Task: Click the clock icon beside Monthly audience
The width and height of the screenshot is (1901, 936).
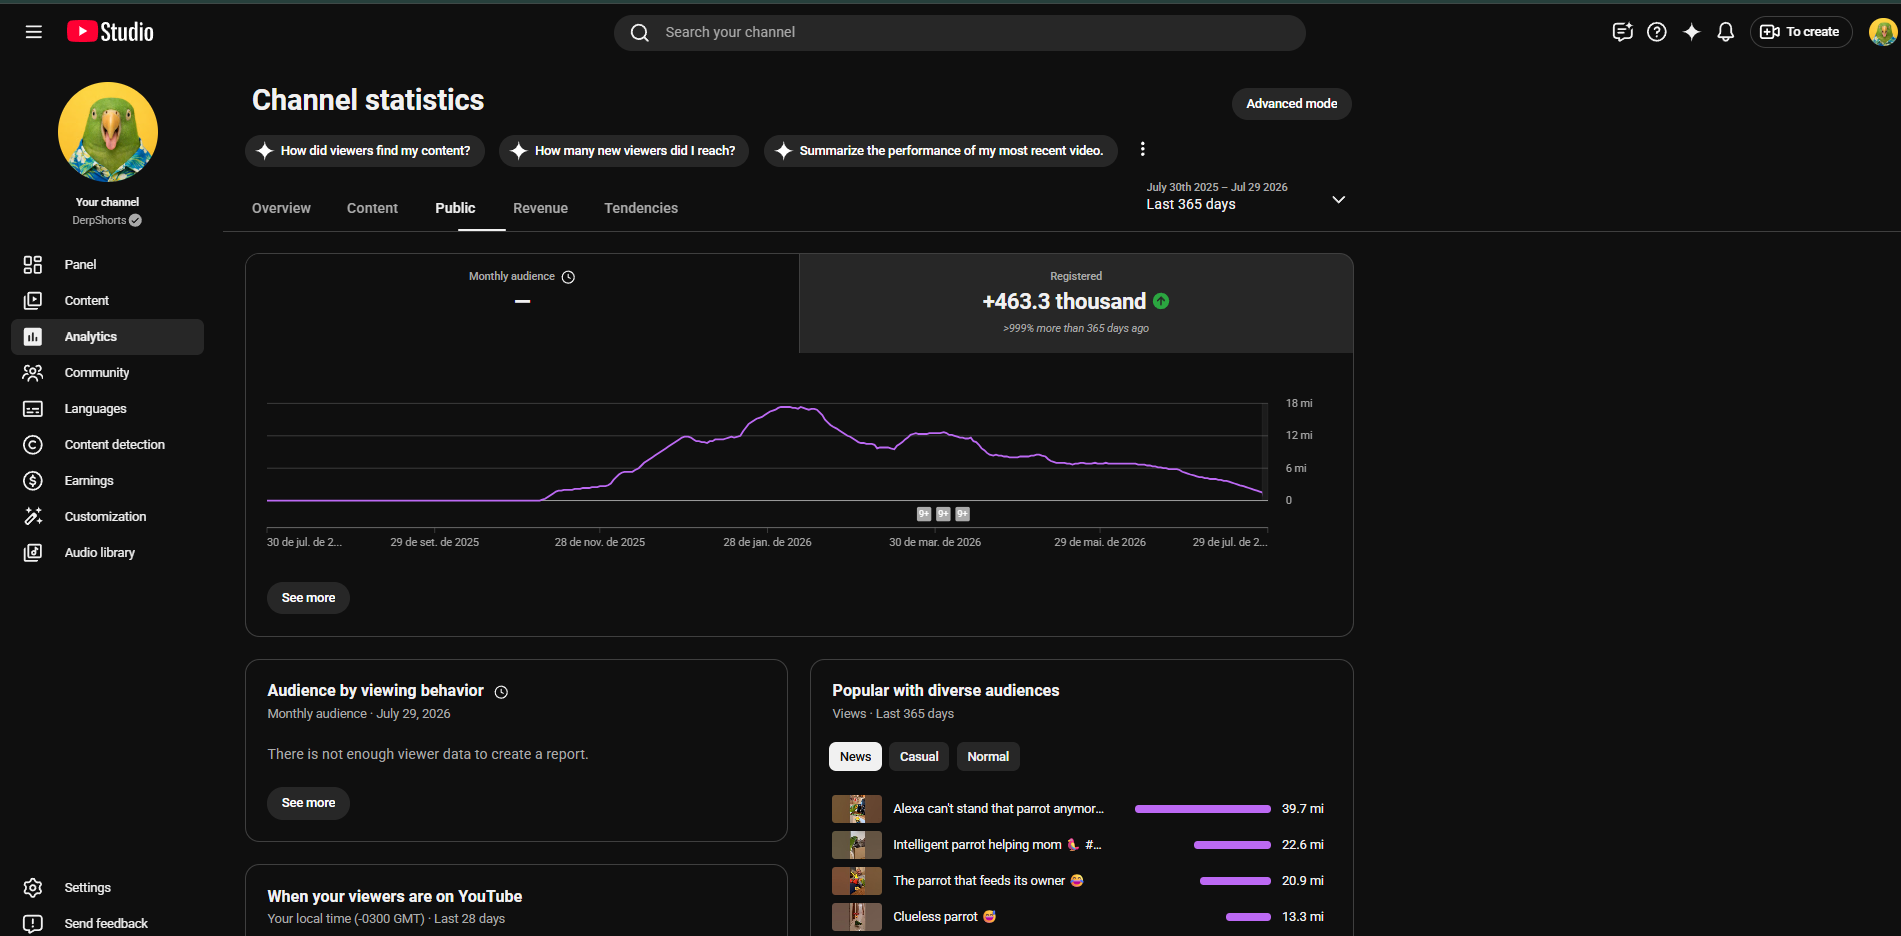Action: pyautogui.click(x=568, y=277)
